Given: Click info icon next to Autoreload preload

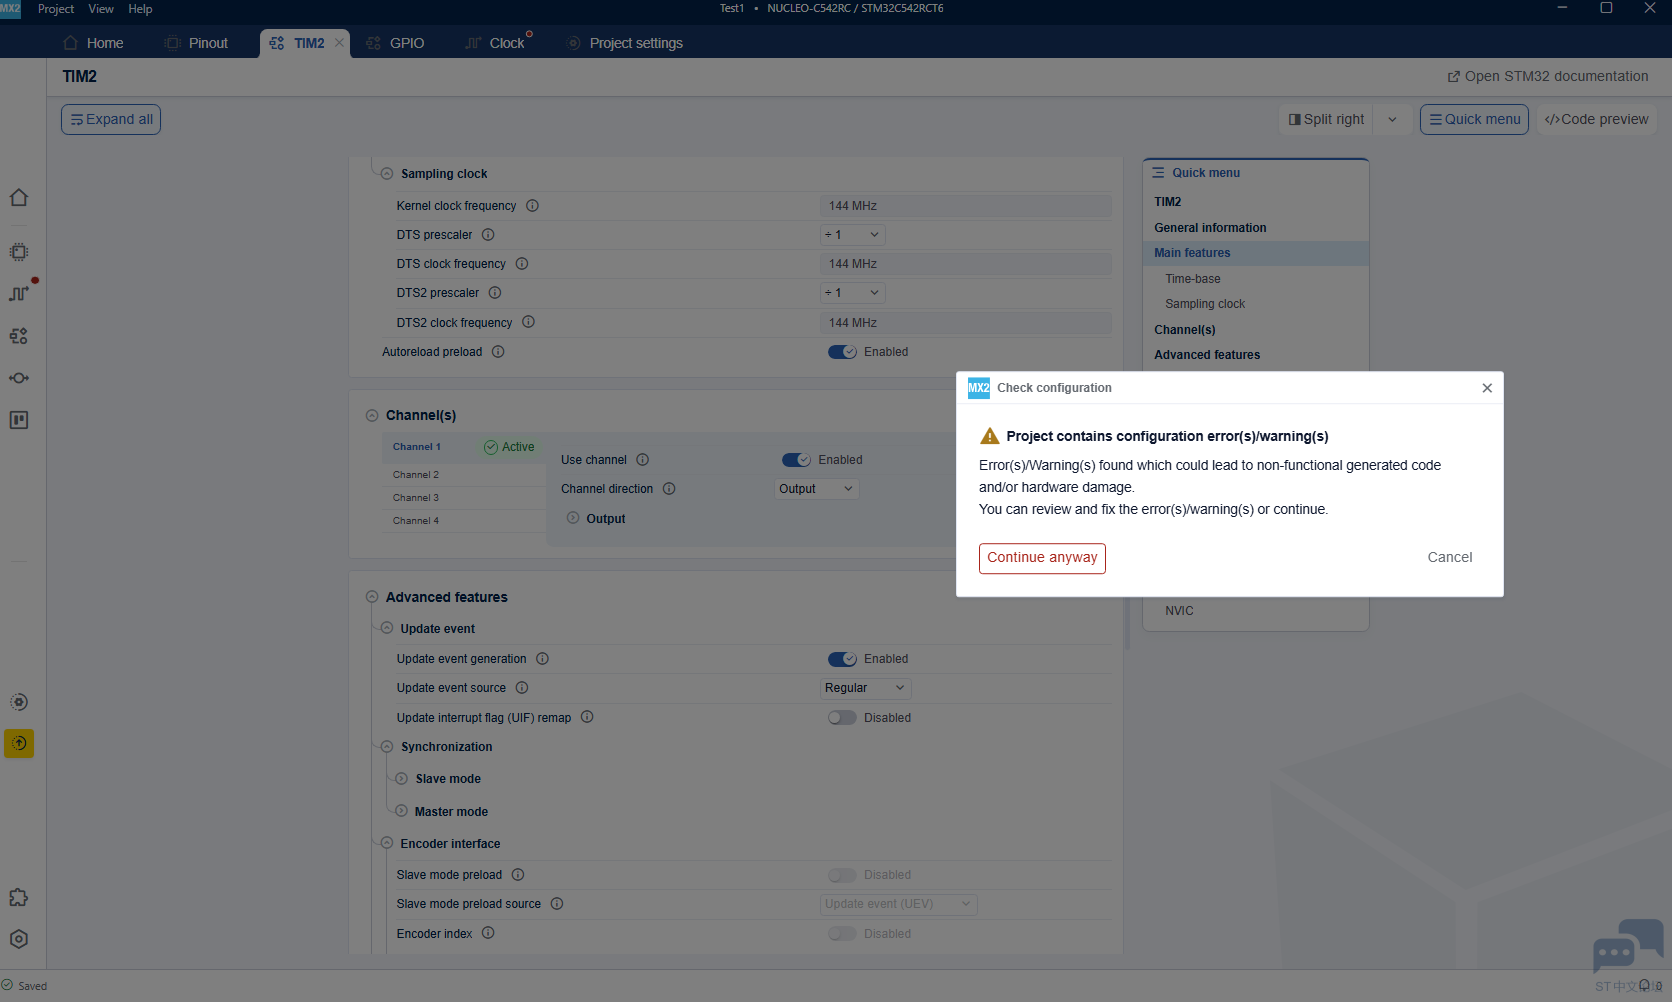Looking at the screenshot, I should coord(498,352).
